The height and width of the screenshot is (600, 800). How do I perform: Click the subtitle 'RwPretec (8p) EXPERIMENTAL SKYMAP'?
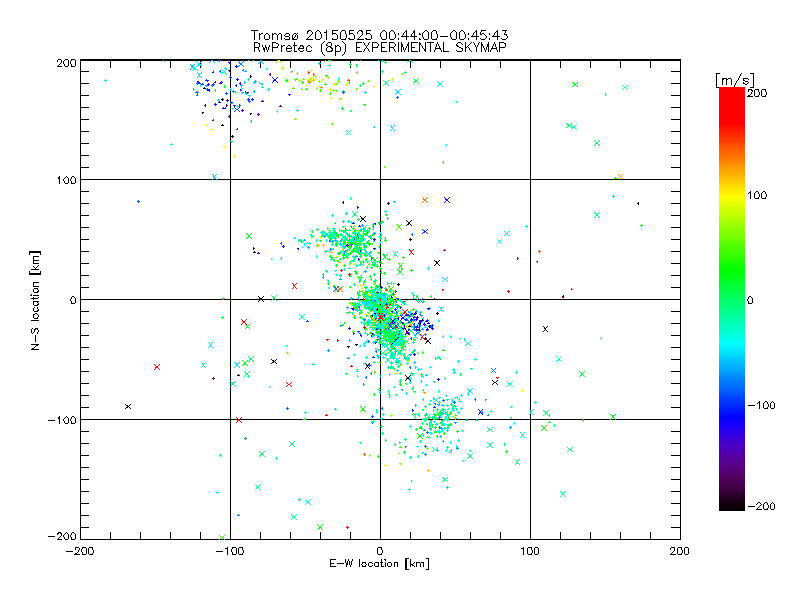(379, 47)
